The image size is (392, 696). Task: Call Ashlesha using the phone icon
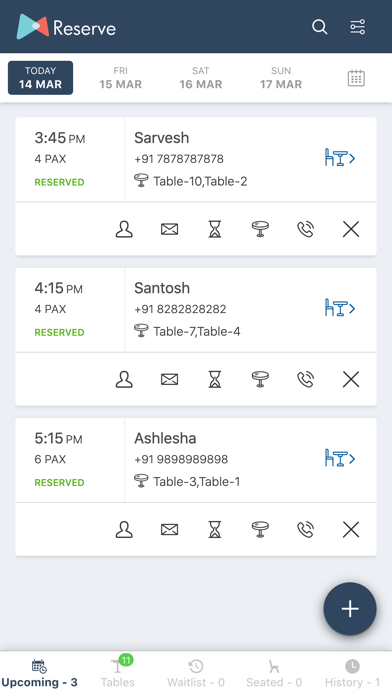pyautogui.click(x=305, y=530)
